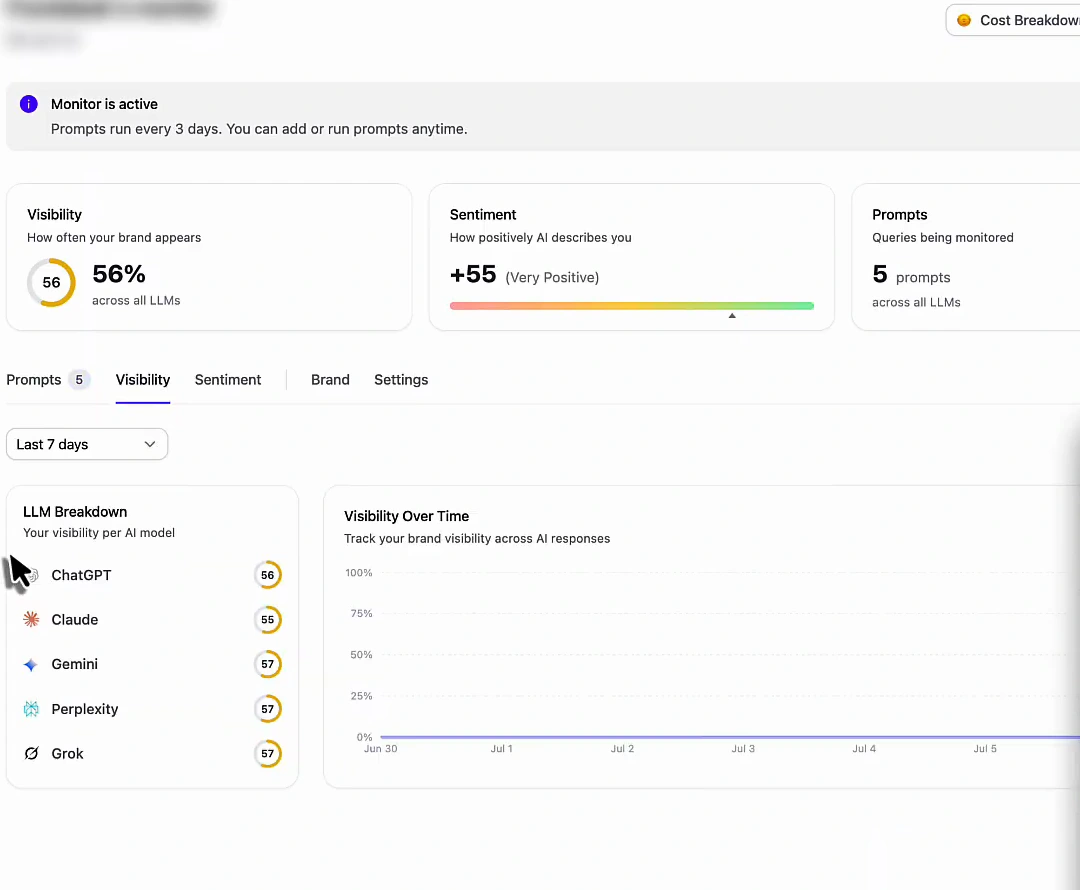Click the visibility line on the chart
The width and height of the screenshot is (1080, 890).
click(730, 737)
